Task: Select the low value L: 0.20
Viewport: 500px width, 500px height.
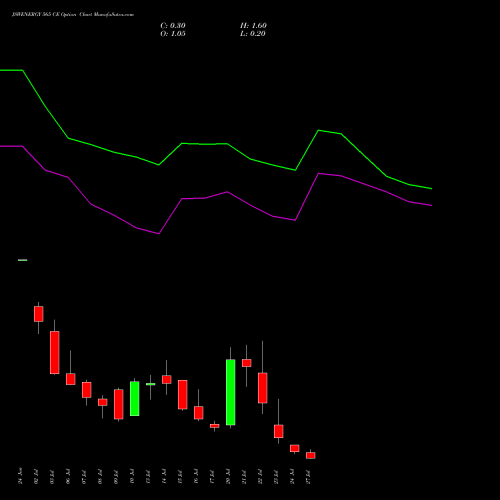Action: (253, 34)
